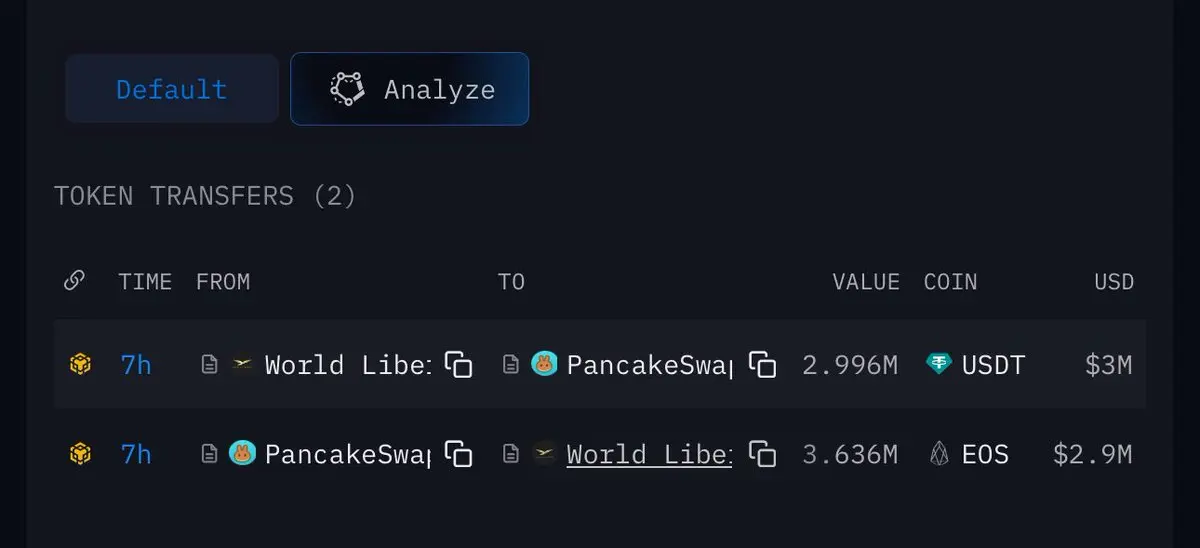The width and height of the screenshot is (1200, 548).
Task: Click the link icon in table header
Action: click(74, 281)
